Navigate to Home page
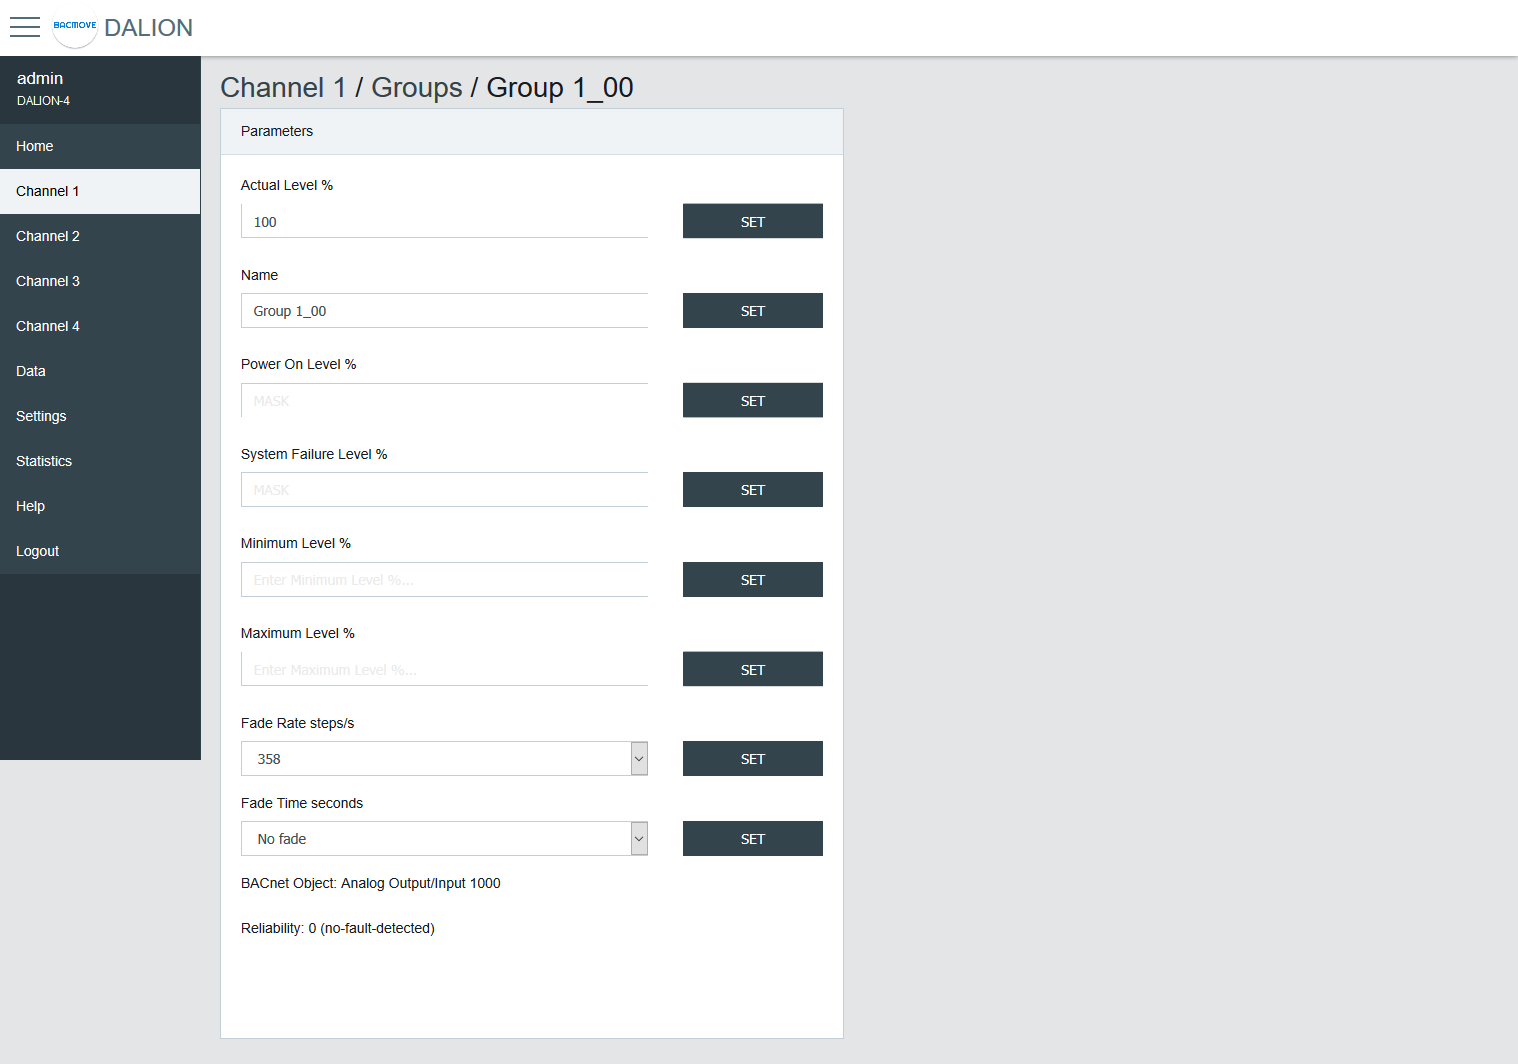Screen dimensions: 1518x1064 point(35,146)
